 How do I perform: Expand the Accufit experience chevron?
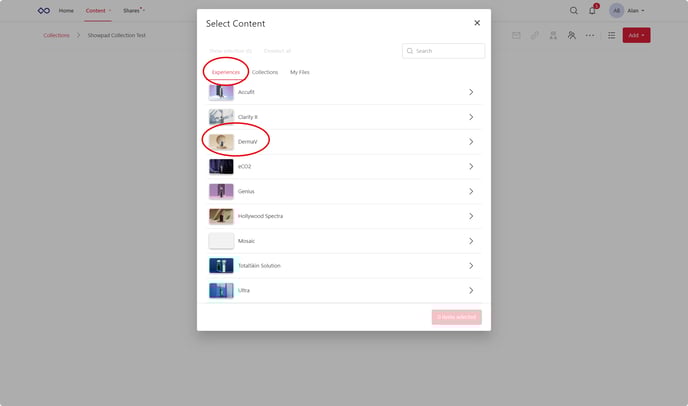pyautogui.click(x=471, y=92)
